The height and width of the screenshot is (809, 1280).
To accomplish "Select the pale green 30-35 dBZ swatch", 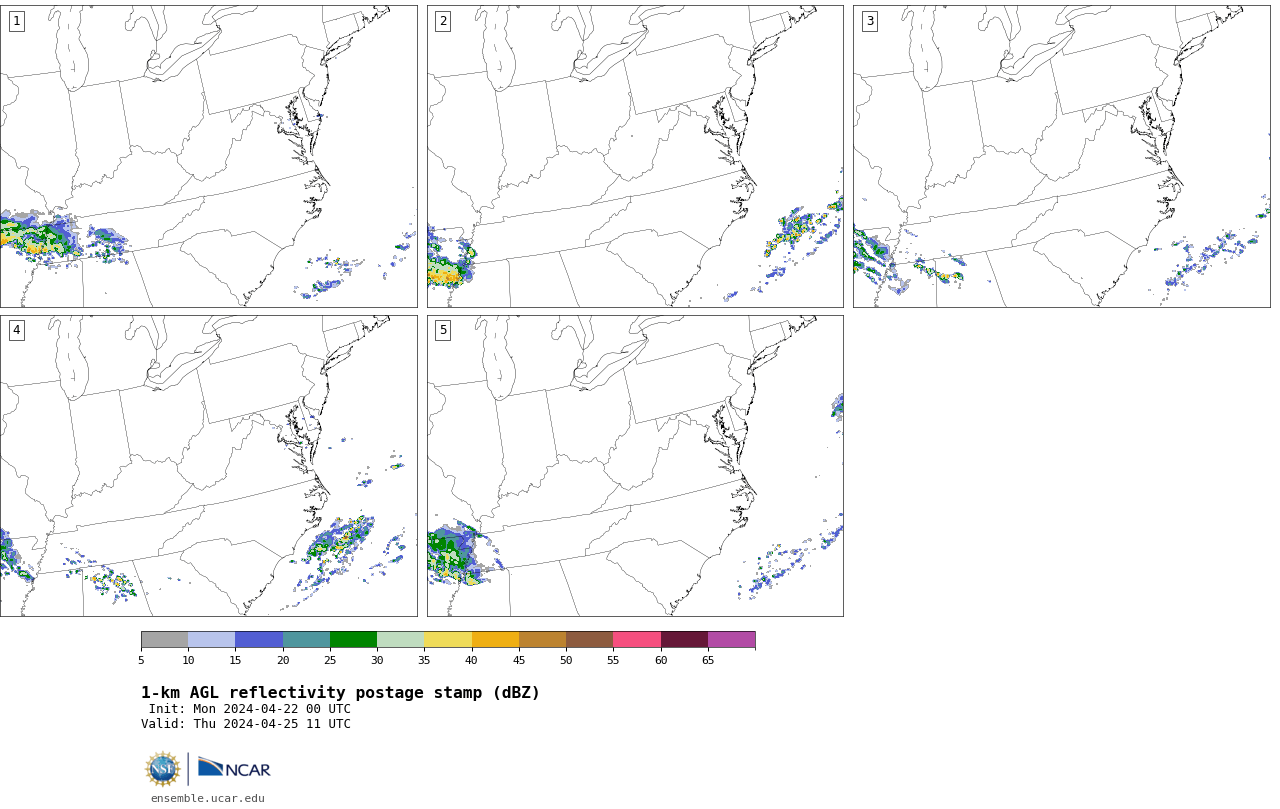I will pos(400,640).
